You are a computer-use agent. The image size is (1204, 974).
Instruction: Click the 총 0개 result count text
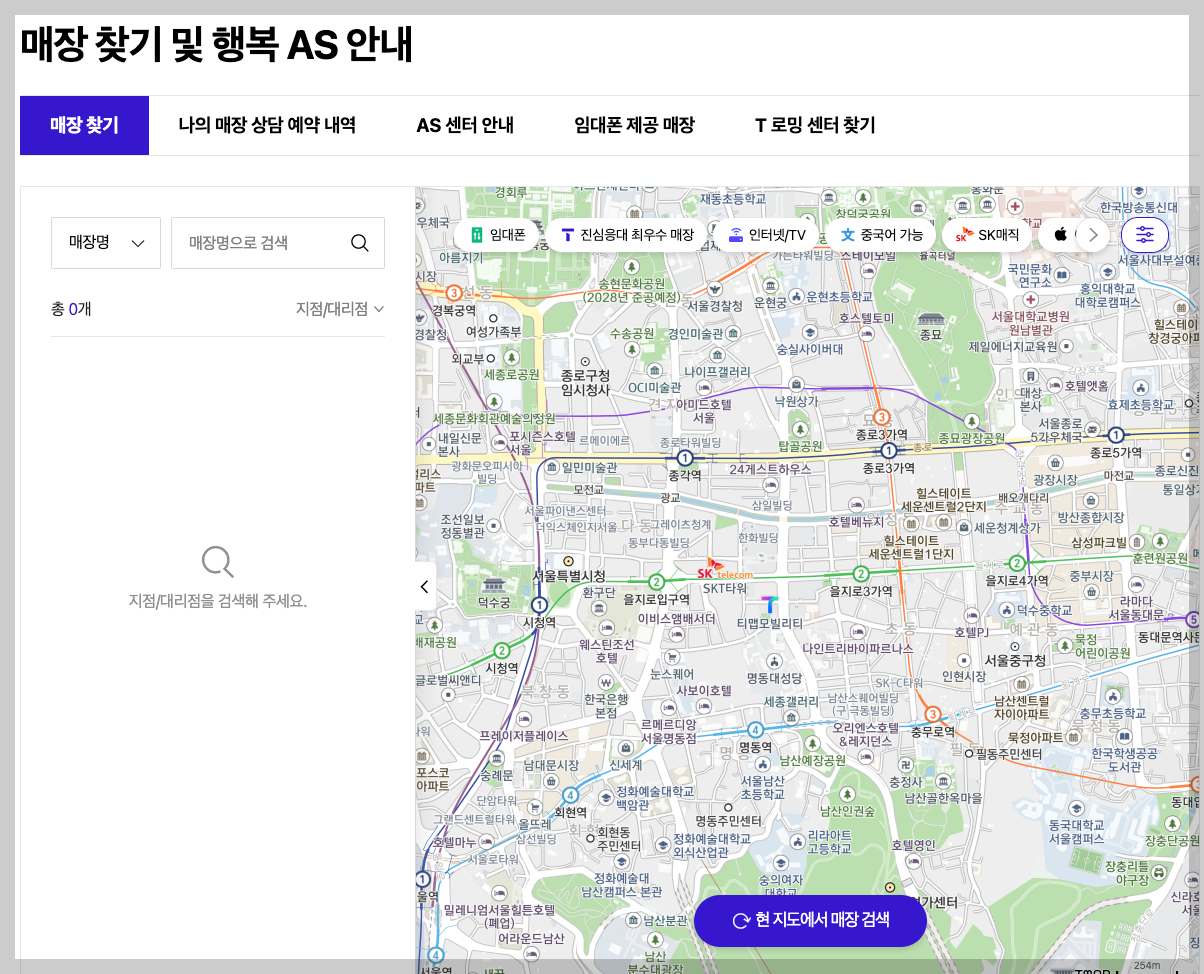point(71,309)
